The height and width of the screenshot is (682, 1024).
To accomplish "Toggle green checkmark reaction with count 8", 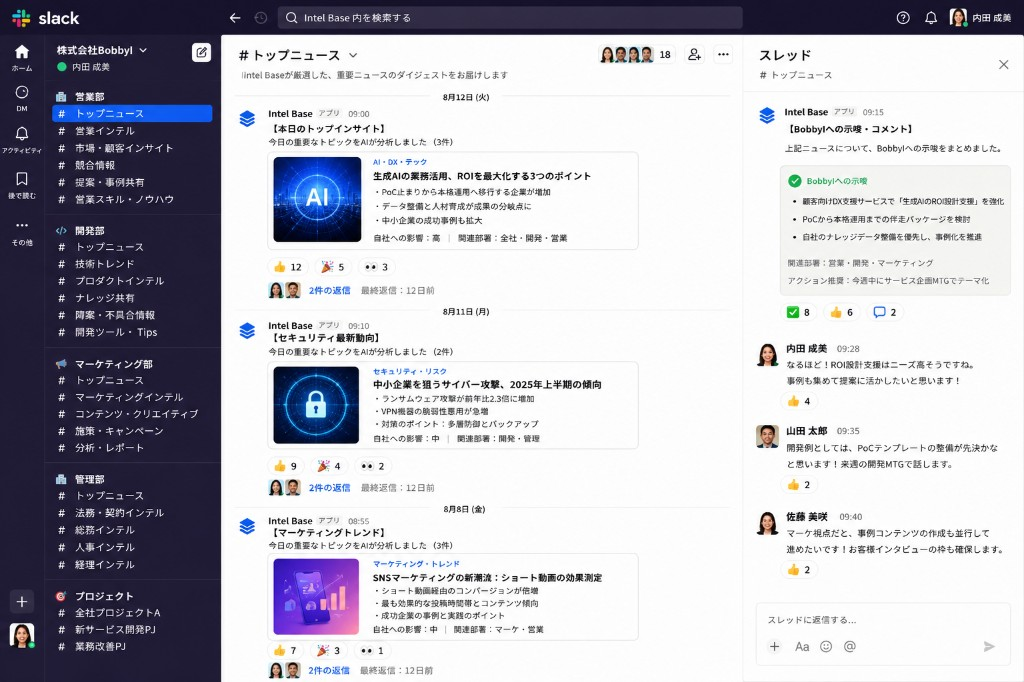I will point(798,312).
